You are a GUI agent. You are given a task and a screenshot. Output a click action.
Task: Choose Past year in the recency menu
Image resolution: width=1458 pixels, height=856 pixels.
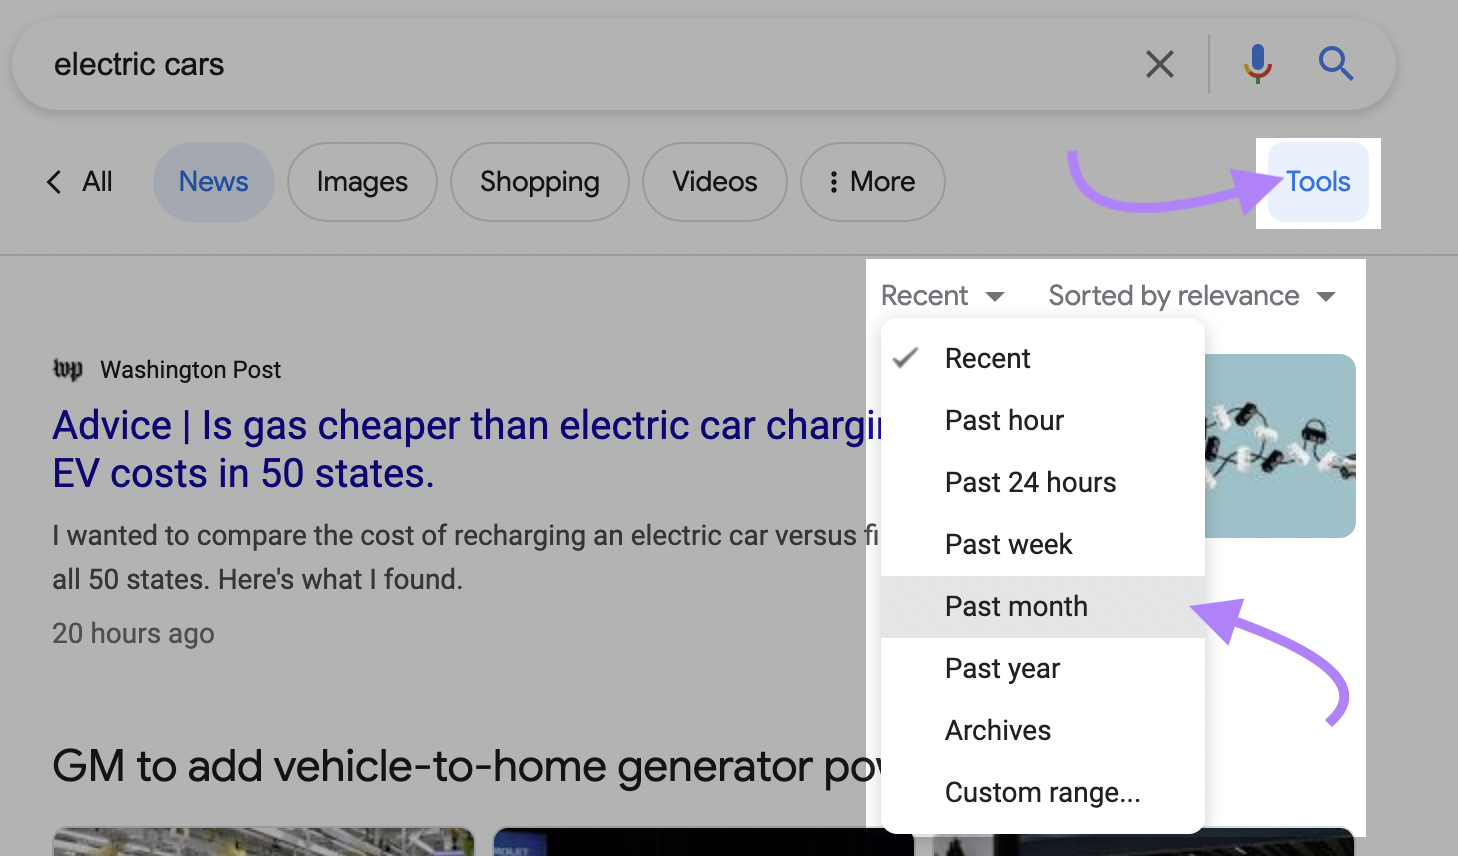1002,668
